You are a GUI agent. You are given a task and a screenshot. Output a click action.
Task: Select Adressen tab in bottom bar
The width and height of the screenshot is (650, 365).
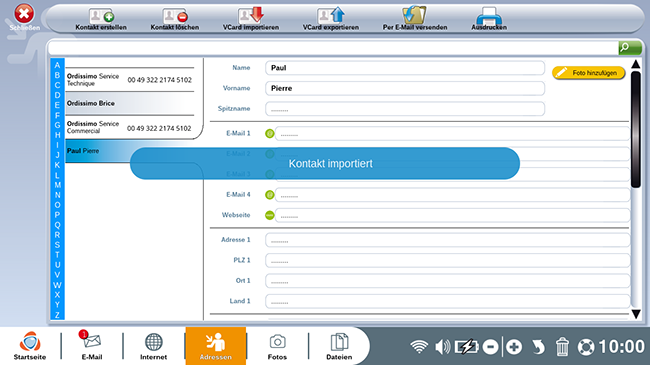tap(216, 346)
